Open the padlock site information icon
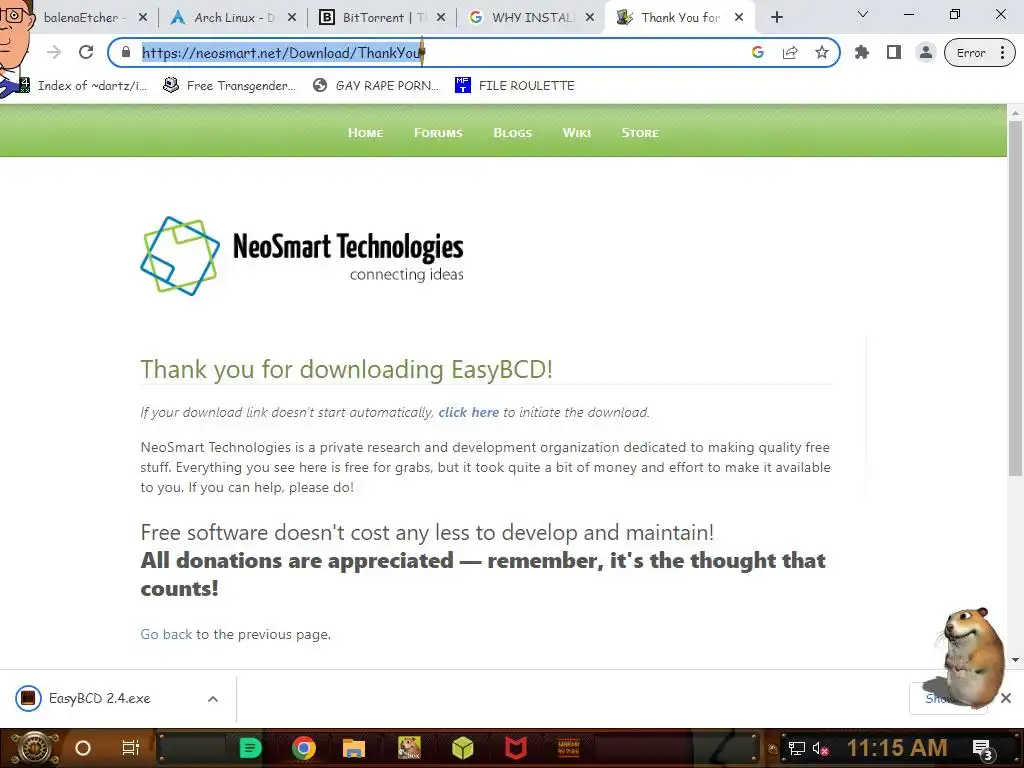The width and height of the screenshot is (1024, 768). (x=126, y=52)
